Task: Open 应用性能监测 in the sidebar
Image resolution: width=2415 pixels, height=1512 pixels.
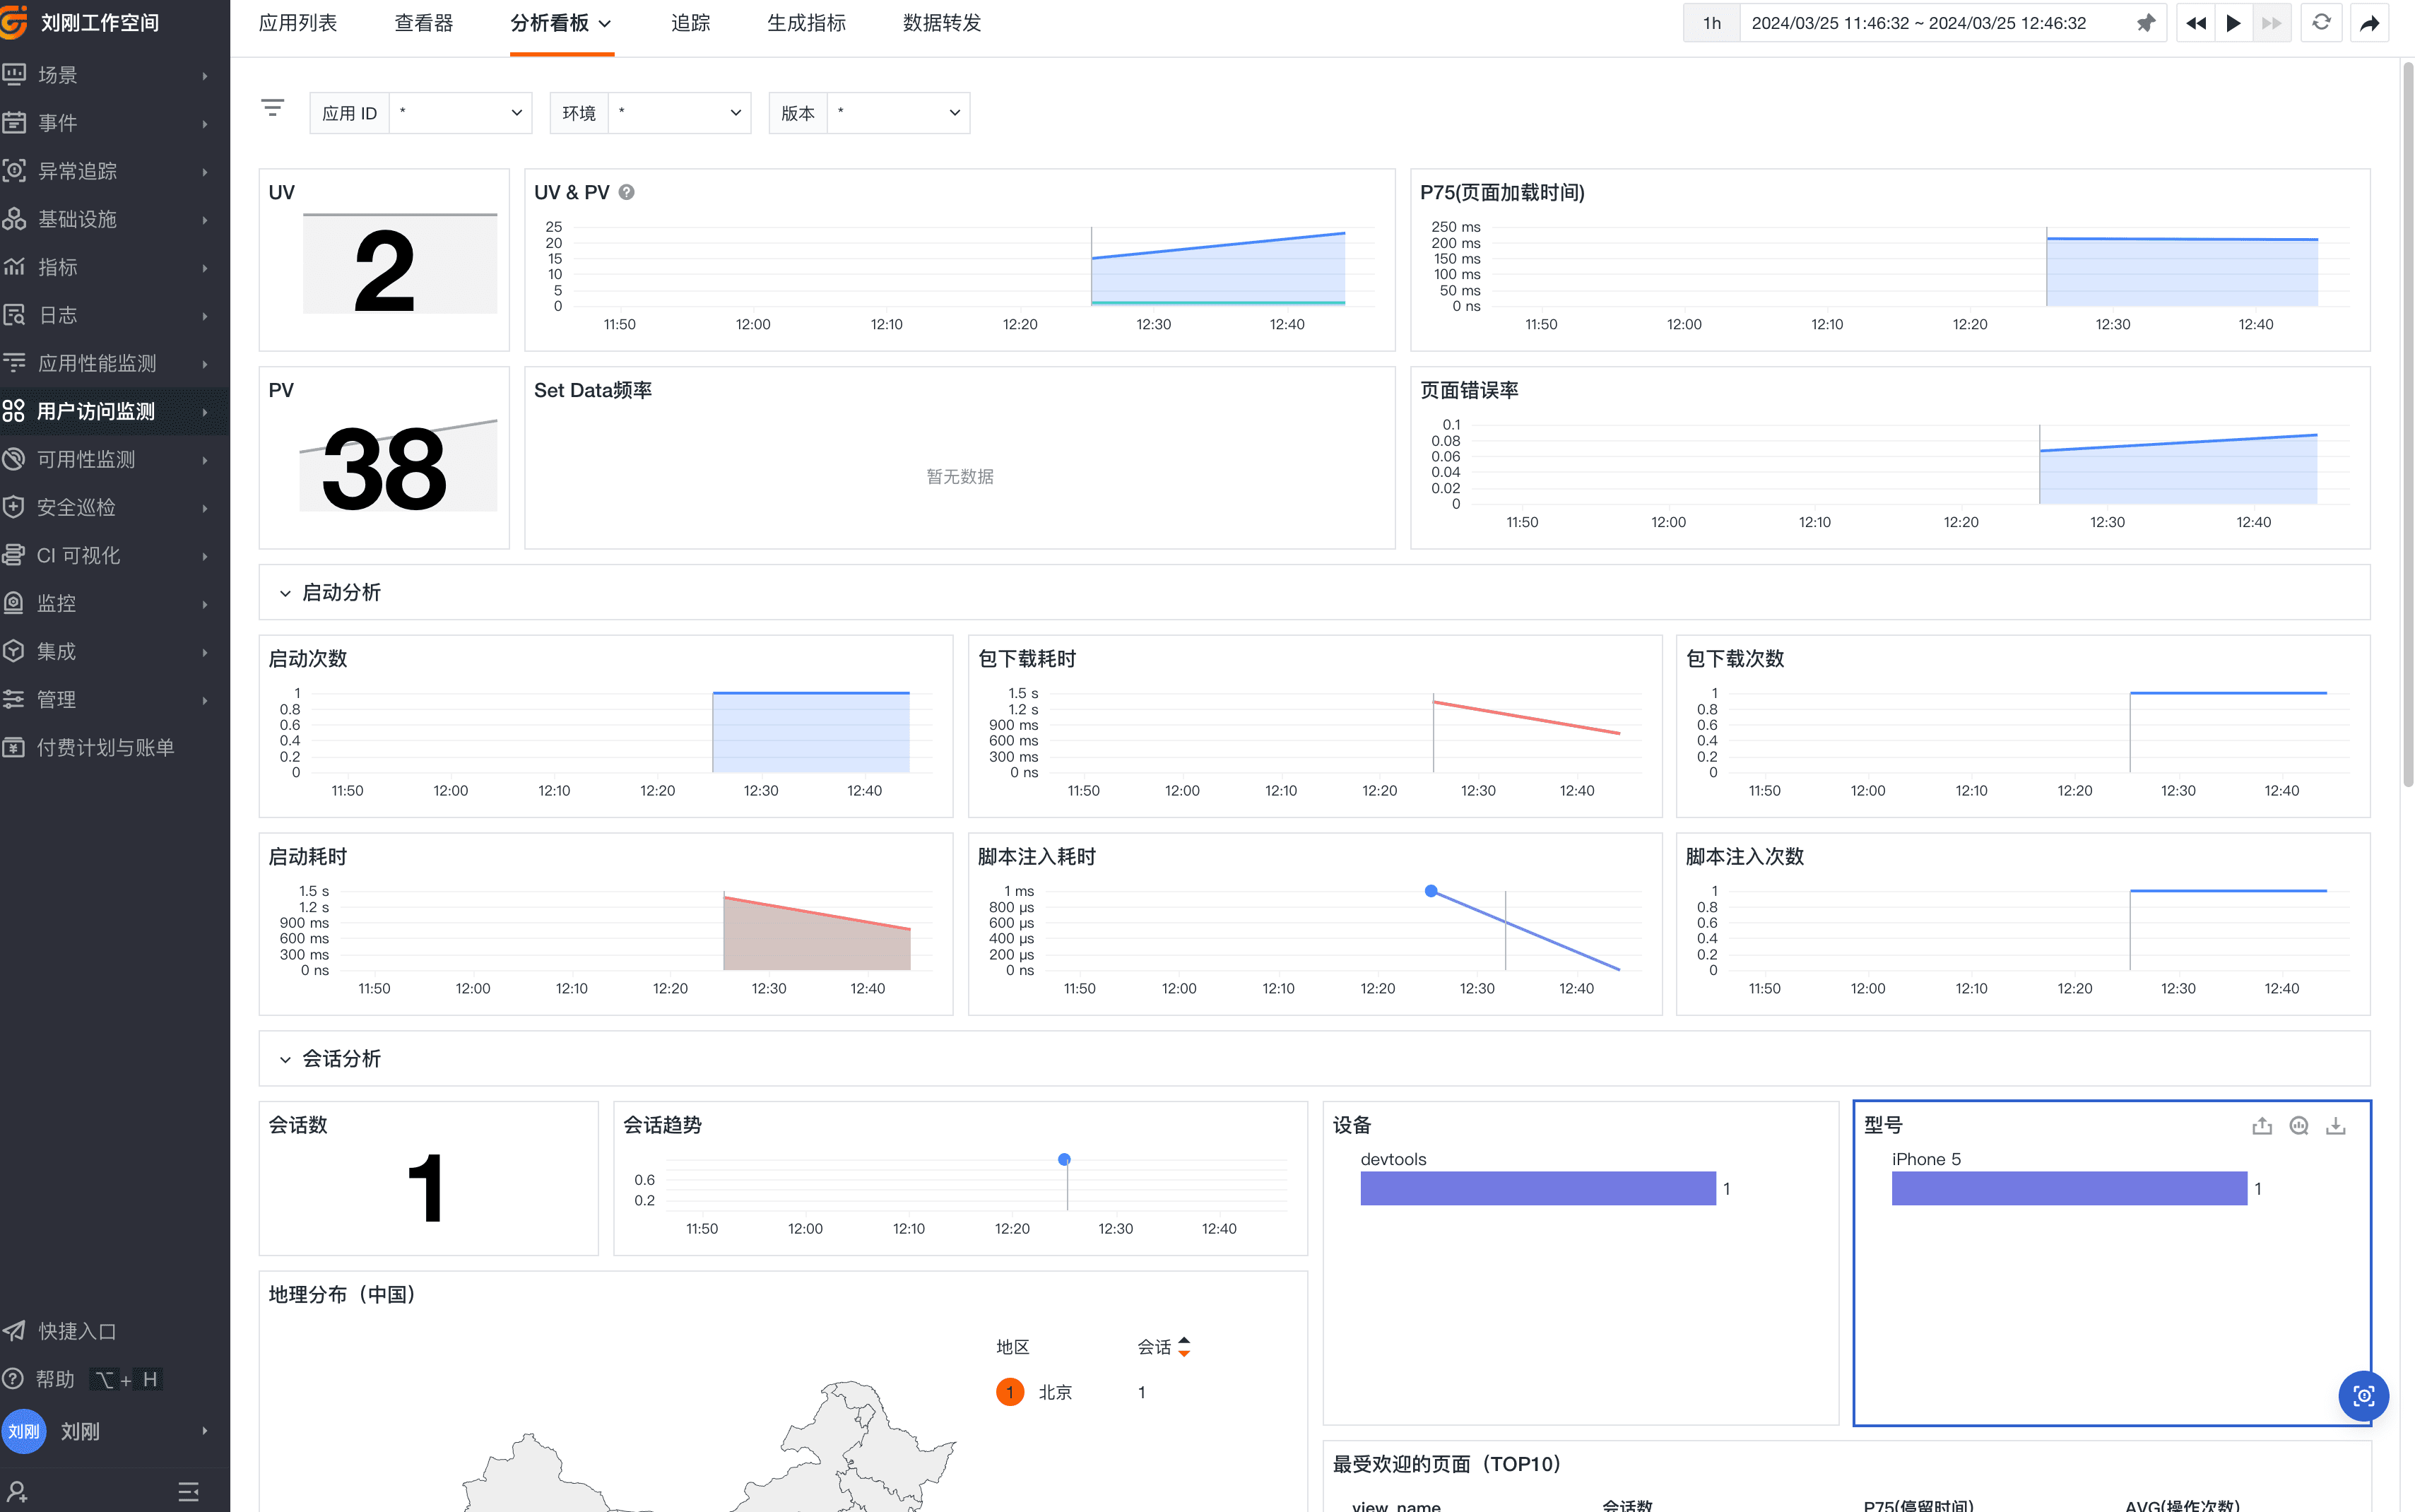Action: (97, 363)
